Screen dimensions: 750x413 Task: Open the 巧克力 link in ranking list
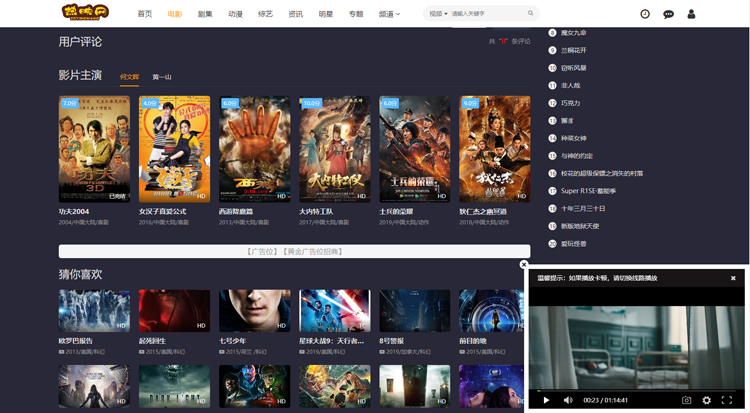coord(570,103)
